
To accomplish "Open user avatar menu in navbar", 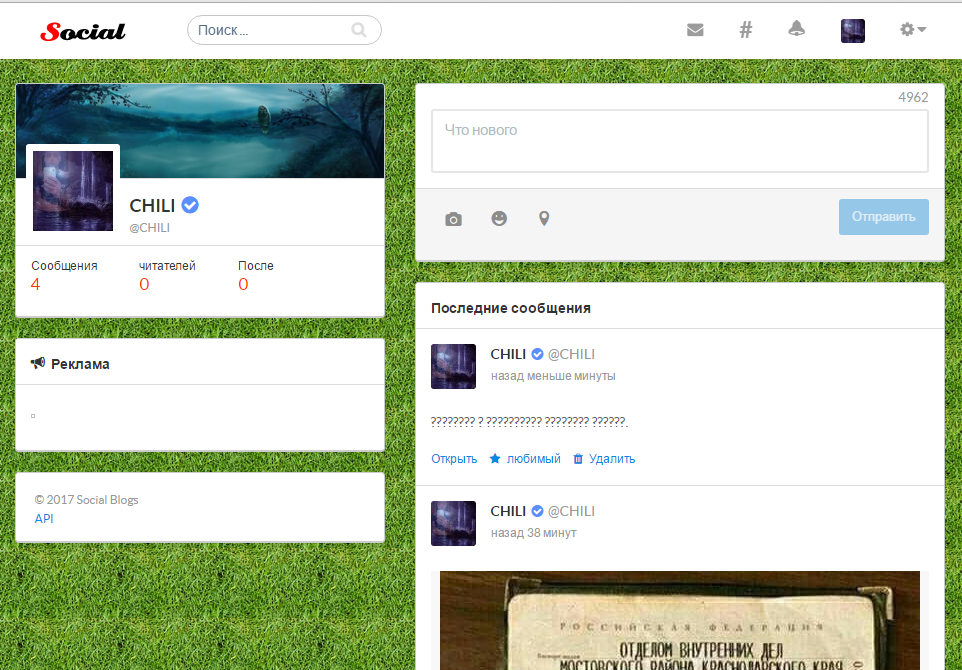I will pyautogui.click(x=852, y=30).
